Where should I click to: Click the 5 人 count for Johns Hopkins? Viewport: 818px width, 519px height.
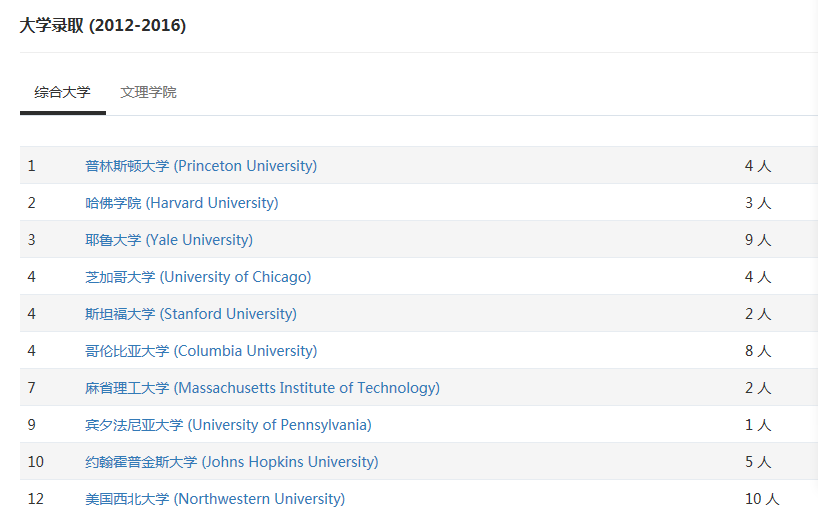point(758,462)
